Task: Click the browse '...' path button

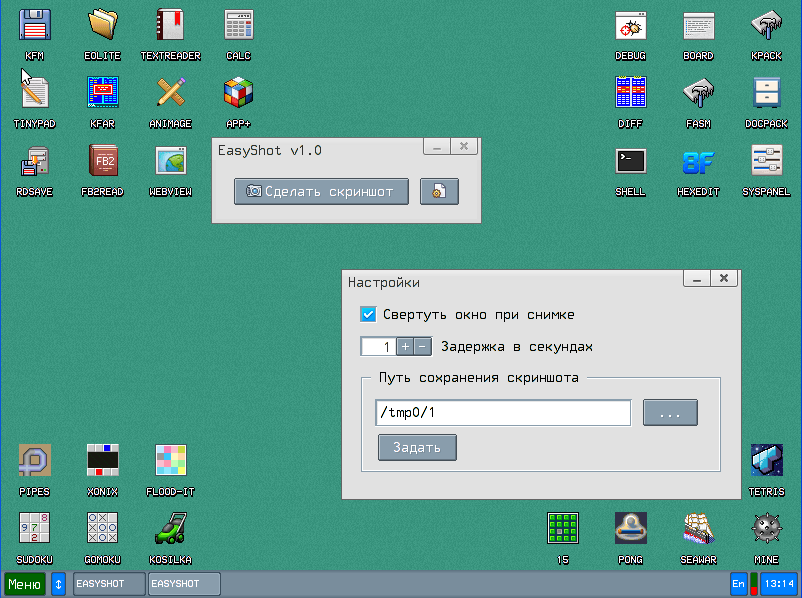Action: 670,413
